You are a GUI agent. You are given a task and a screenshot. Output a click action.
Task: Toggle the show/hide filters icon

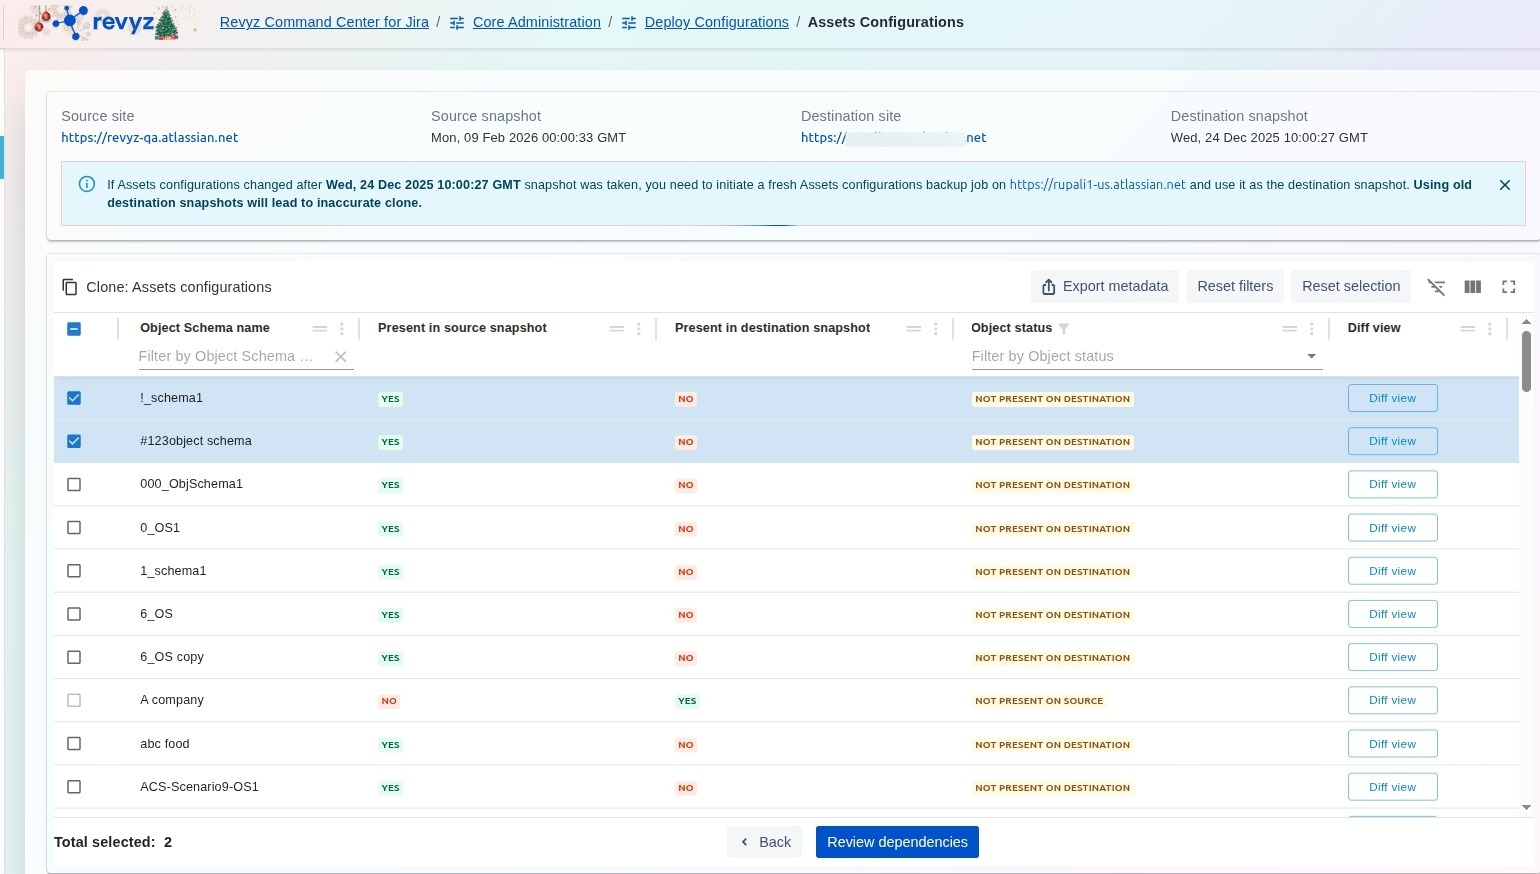tap(1436, 287)
